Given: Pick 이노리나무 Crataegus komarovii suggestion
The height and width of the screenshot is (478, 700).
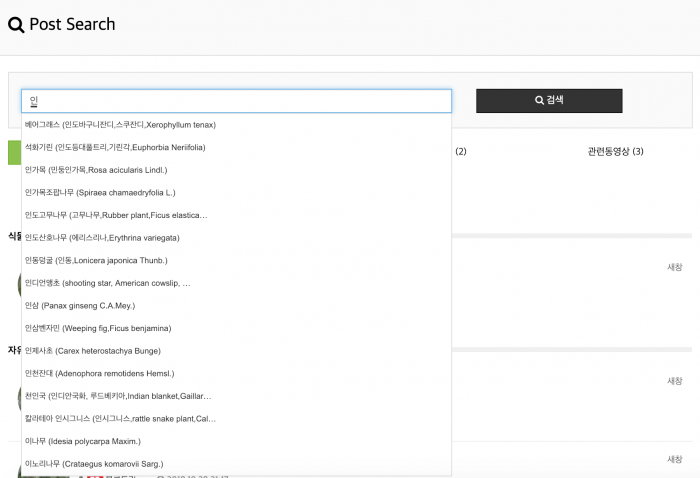Looking at the screenshot, I should click(x=94, y=464).
